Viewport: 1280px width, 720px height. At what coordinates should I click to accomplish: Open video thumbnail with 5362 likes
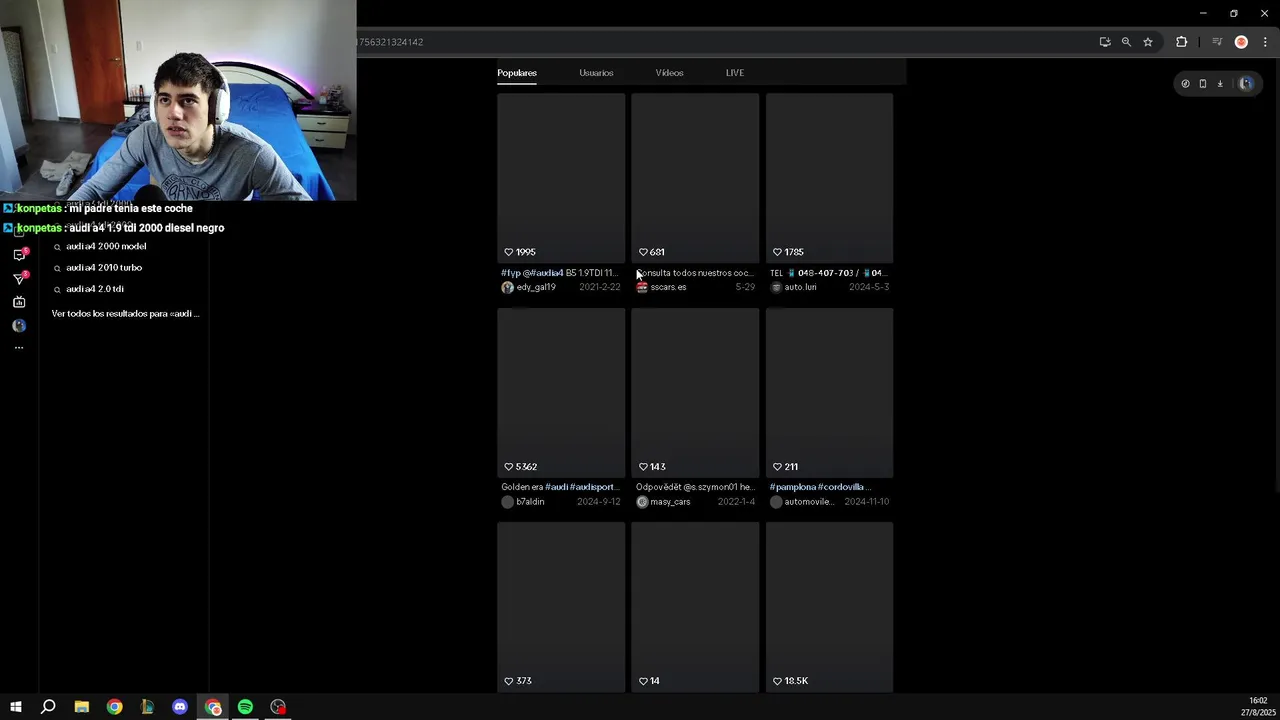point(561,393)
